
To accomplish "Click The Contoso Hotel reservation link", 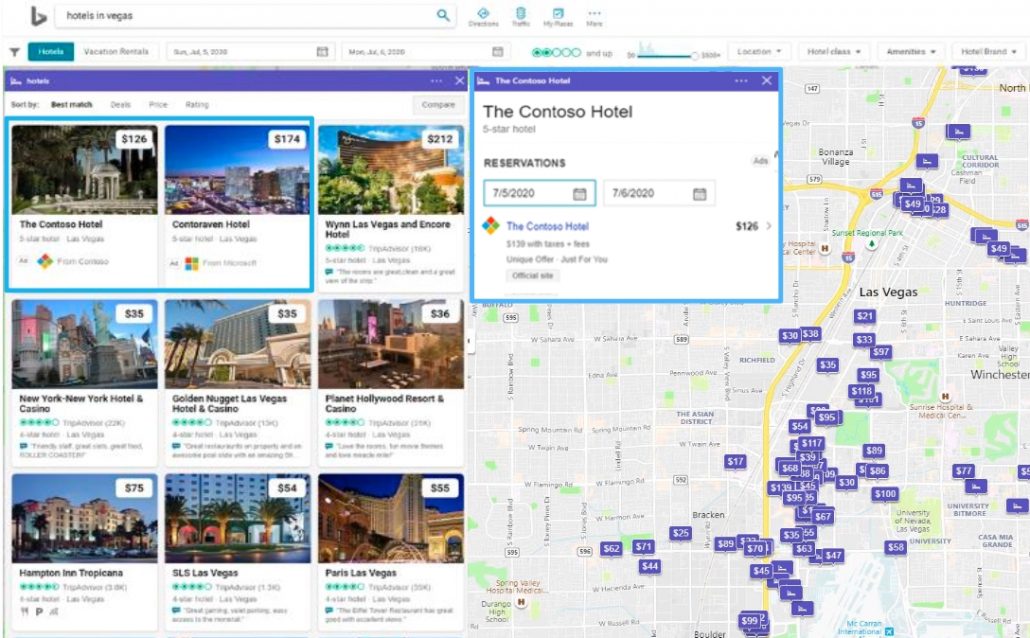I will (x=547, y=226).
